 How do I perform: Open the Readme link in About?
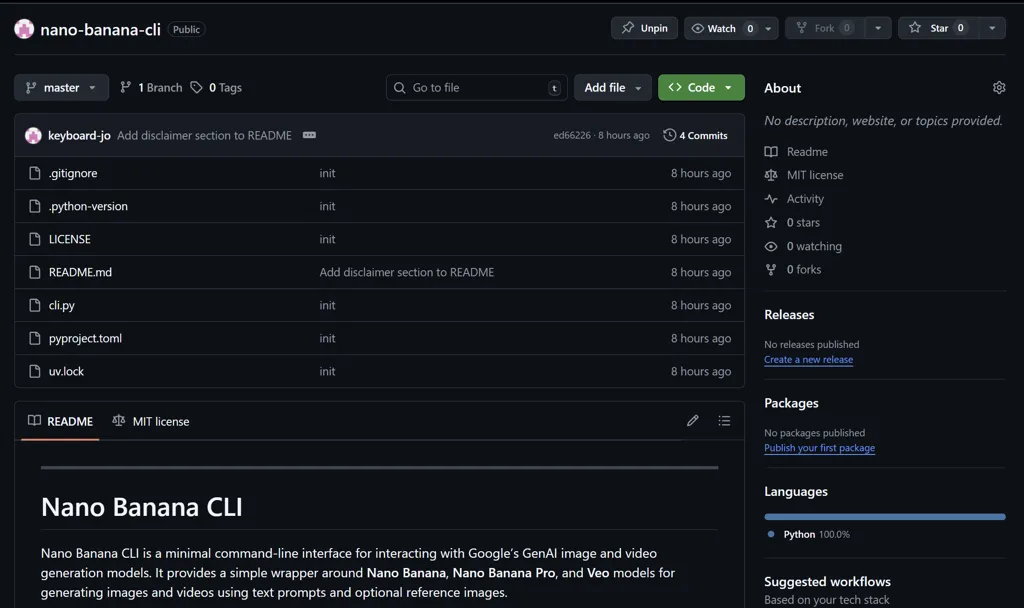[797, 152]
